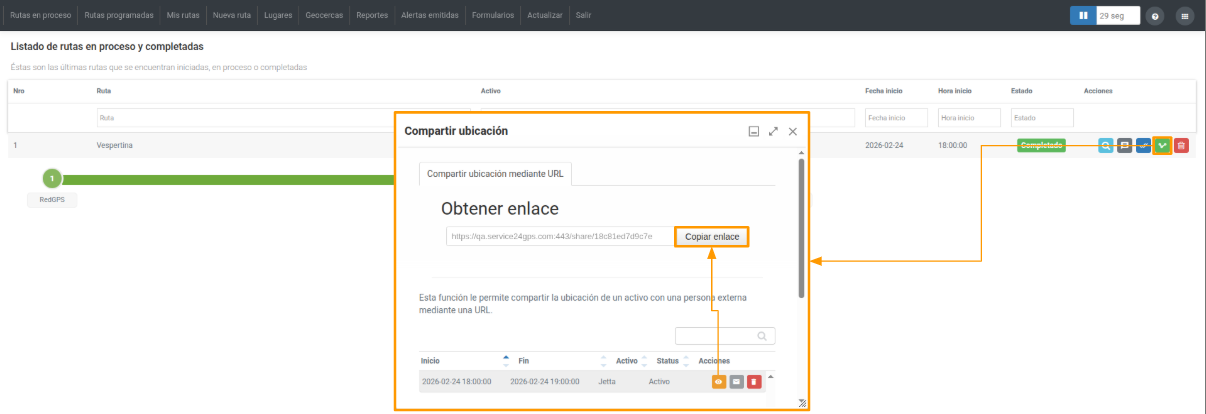Click Salir to log out
1206x414 pixels.
pyautogui.click(x=584, y=16)
